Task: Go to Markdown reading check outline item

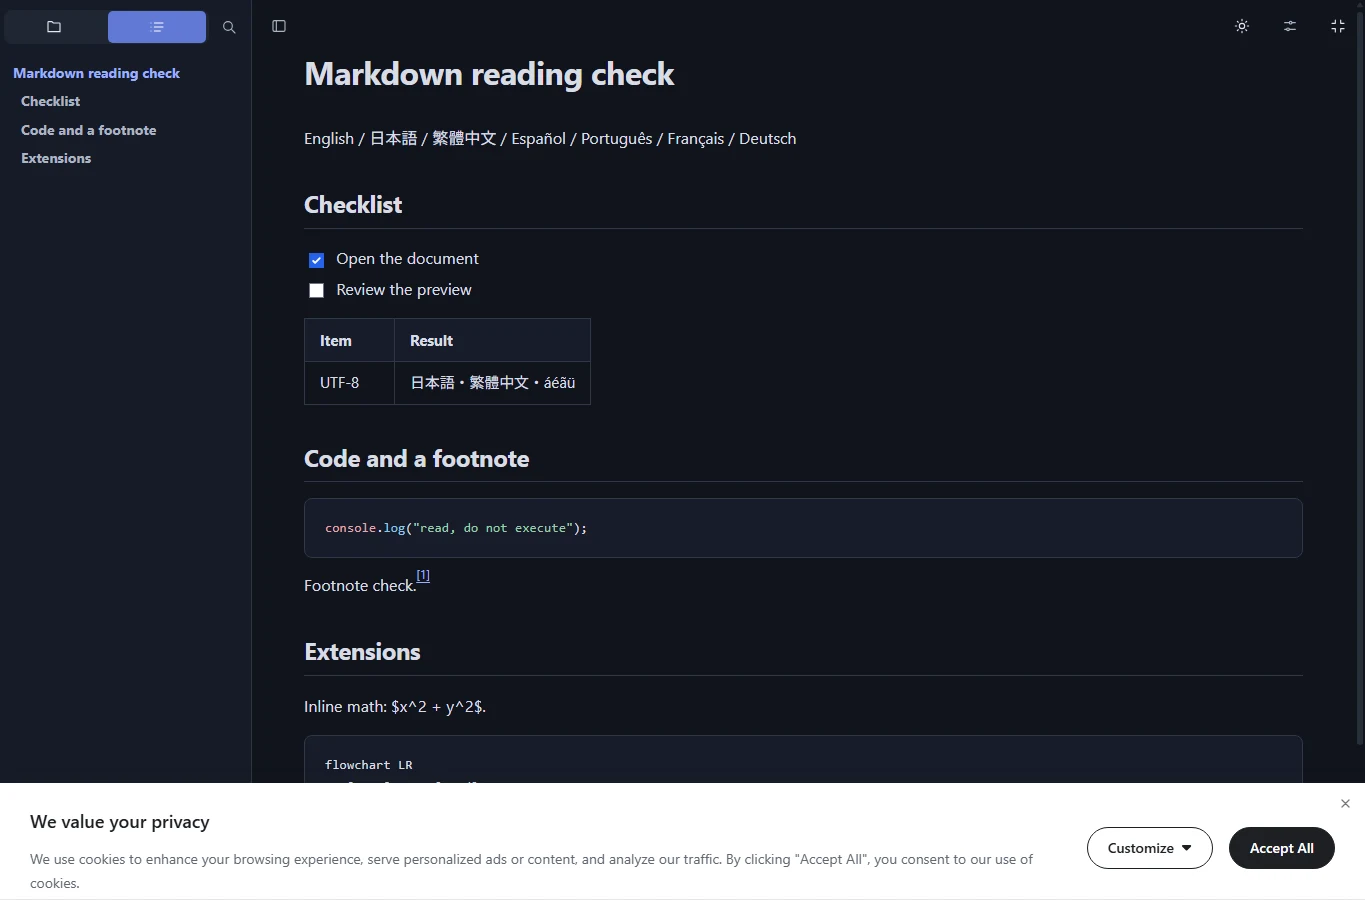Action: tap(96, 73)
